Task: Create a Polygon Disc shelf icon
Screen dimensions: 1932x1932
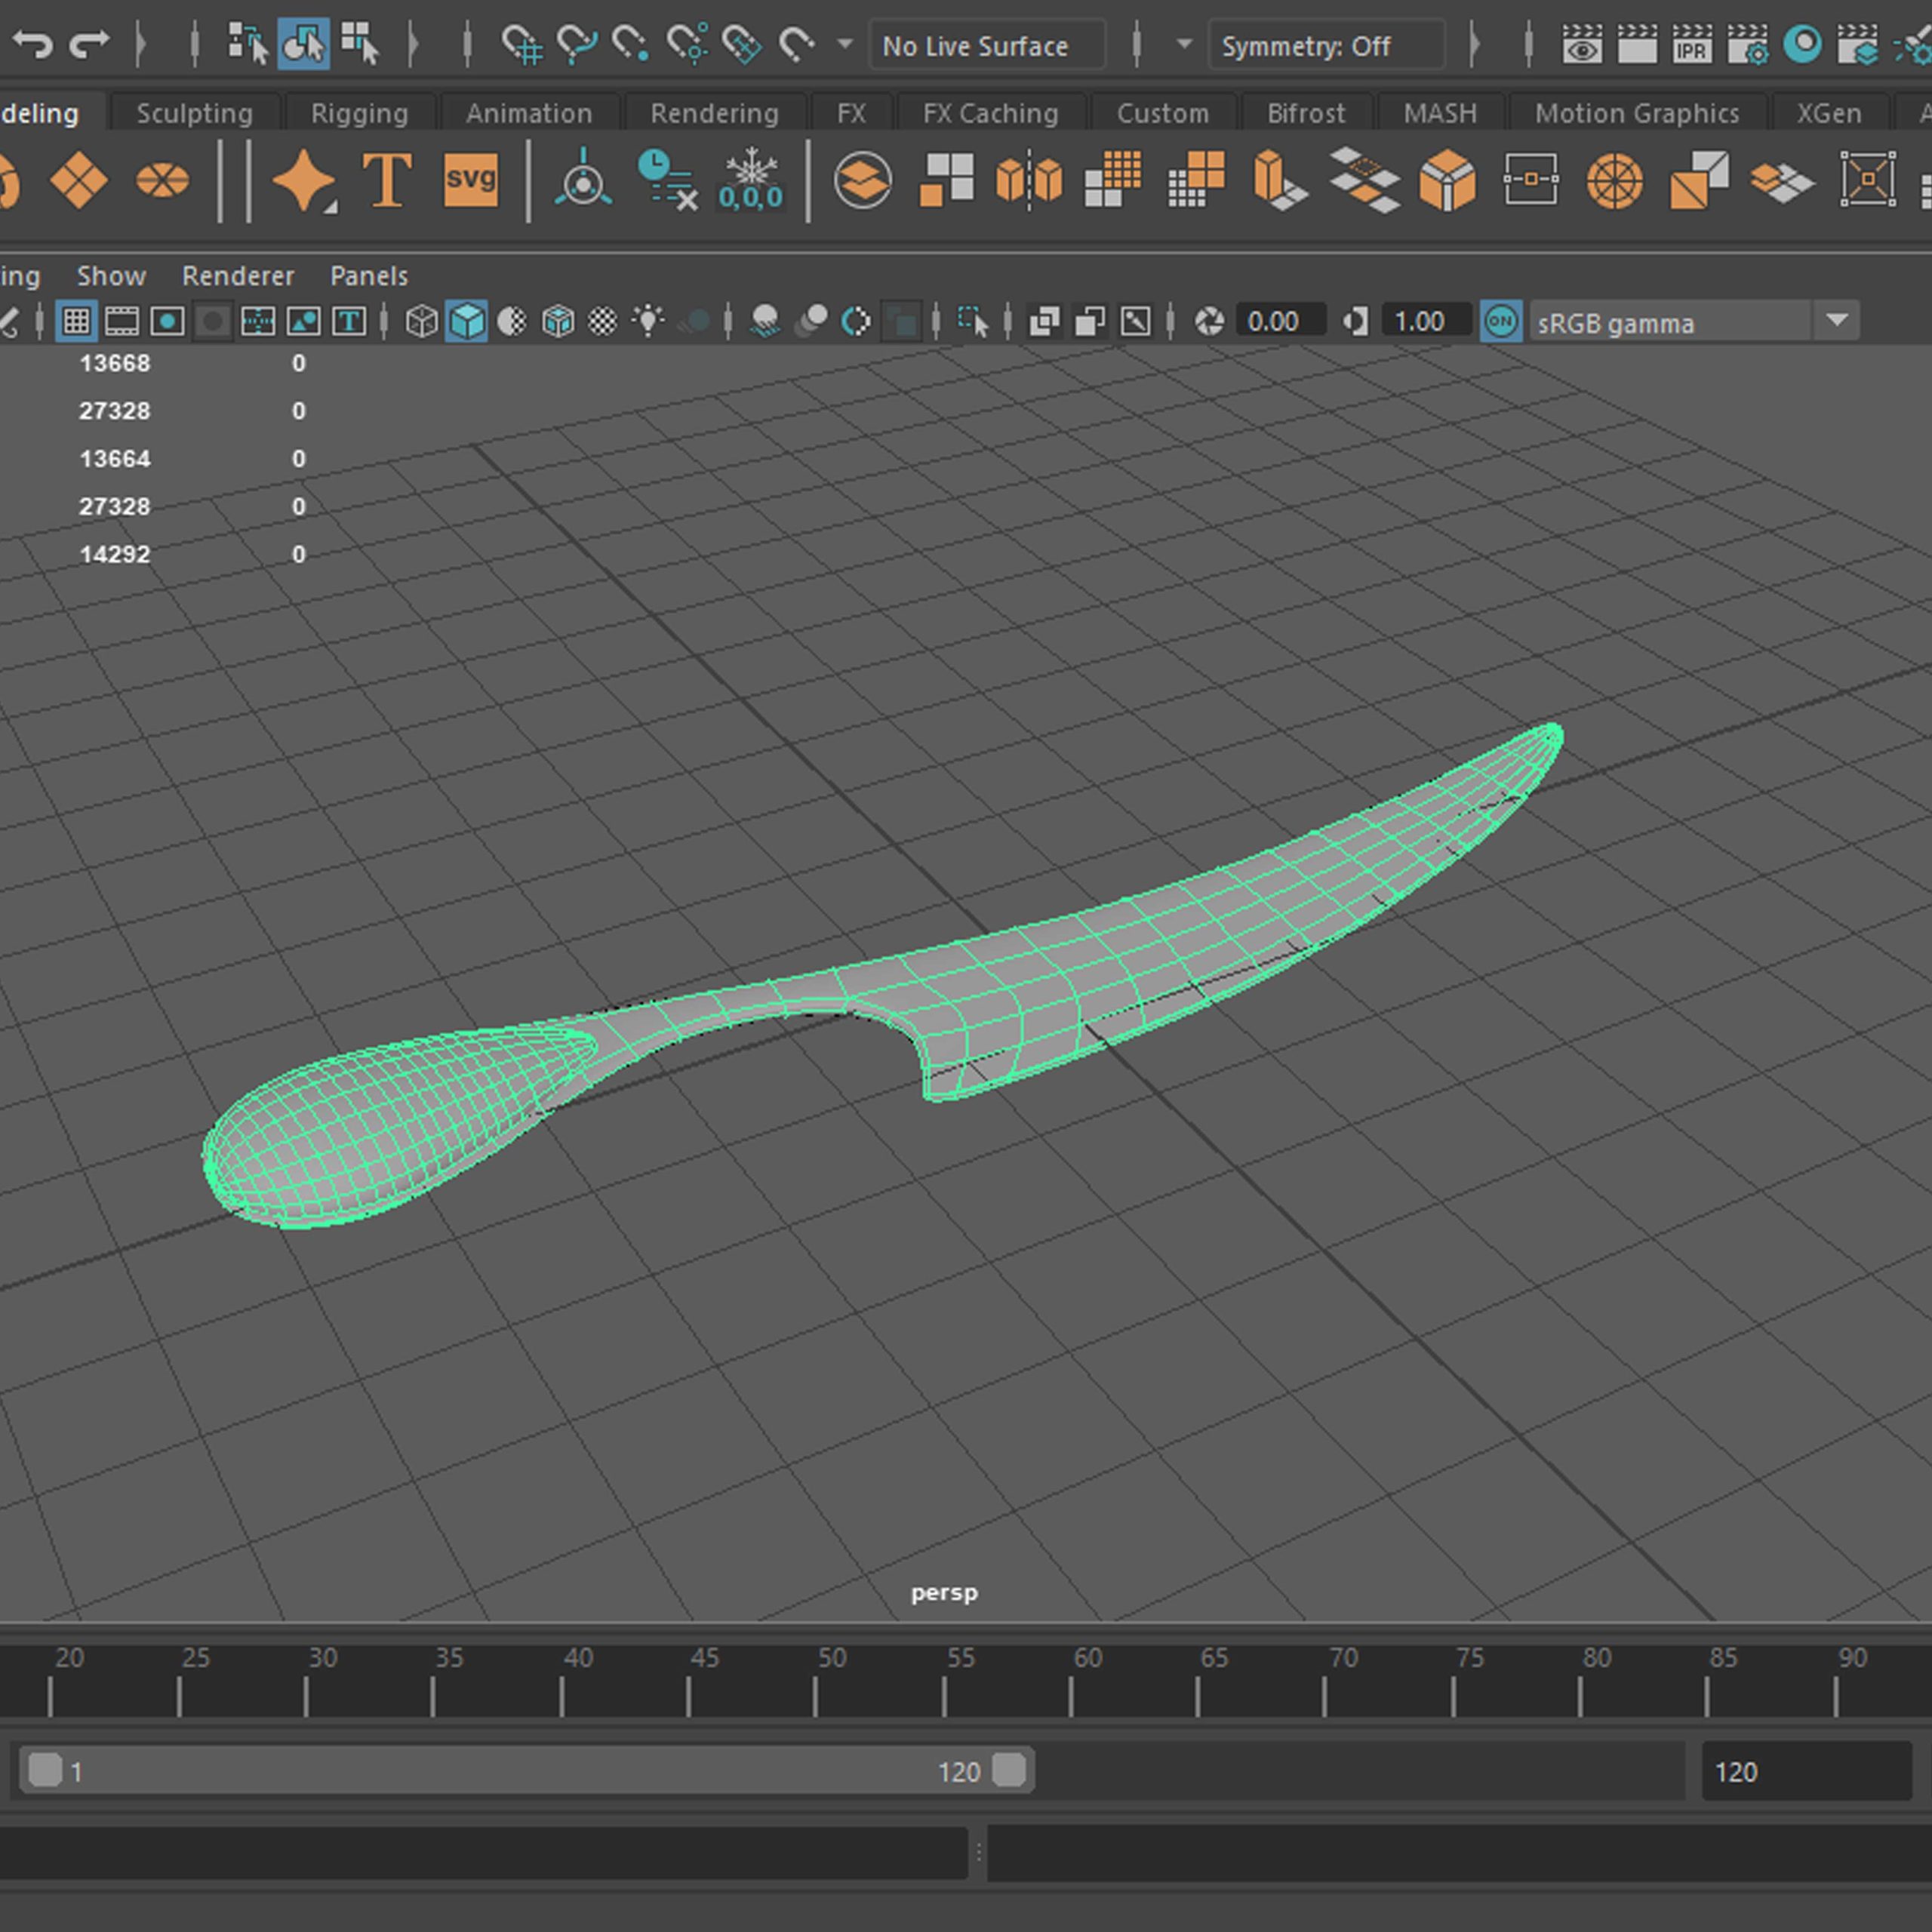Action: 162,181
